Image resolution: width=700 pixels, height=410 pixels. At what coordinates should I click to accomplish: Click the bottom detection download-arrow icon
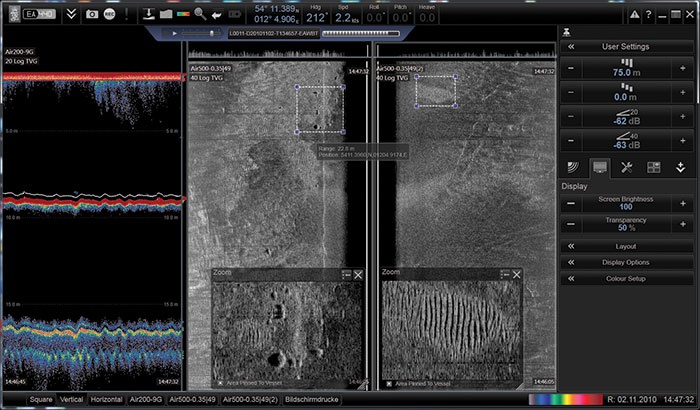[149, 14]
